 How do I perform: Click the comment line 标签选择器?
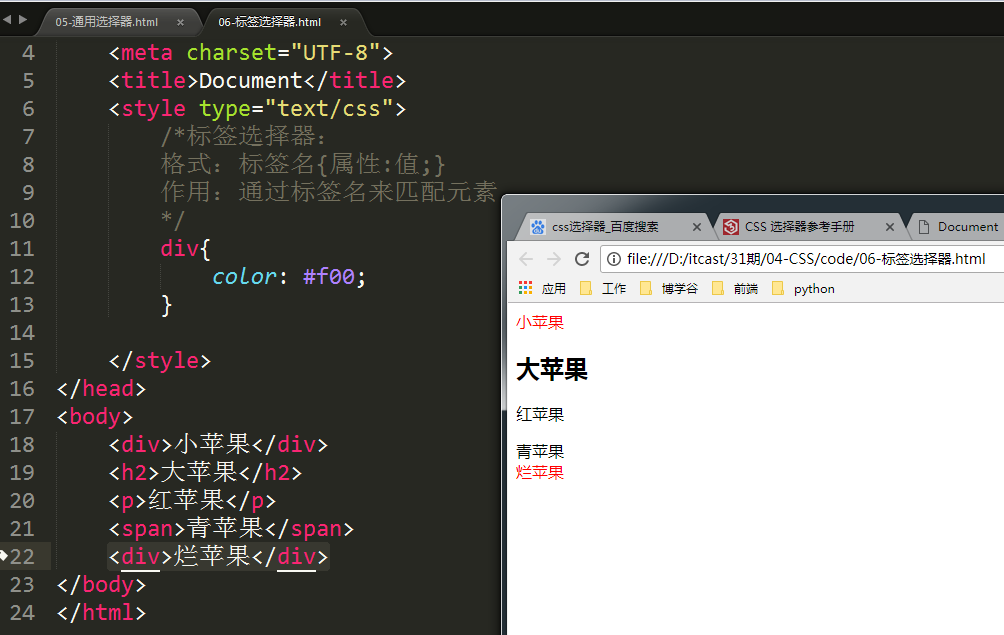[243, 136]
